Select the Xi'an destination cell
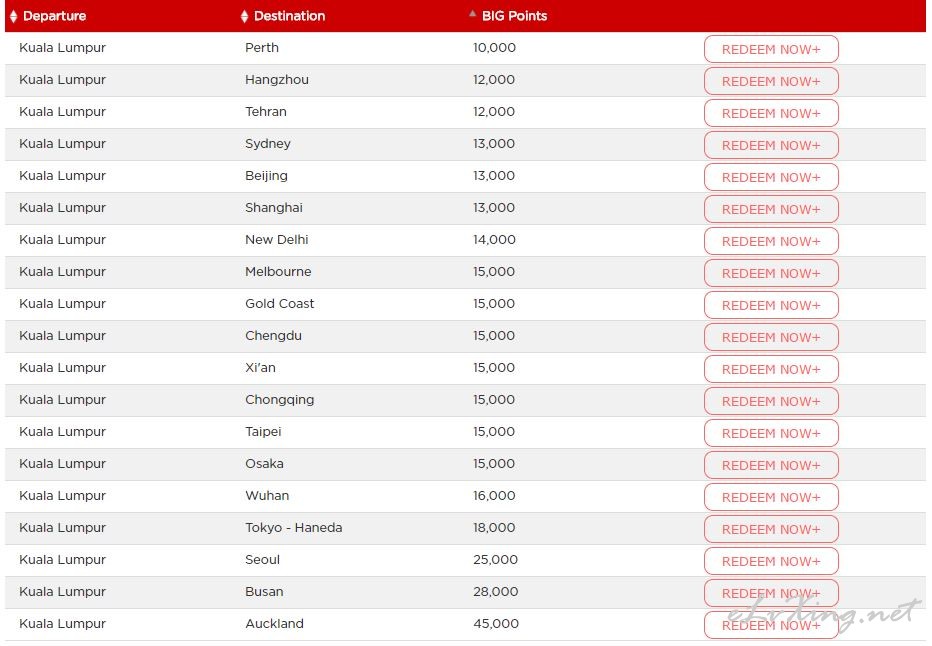The image size is (932, 646). click(260, 368)
